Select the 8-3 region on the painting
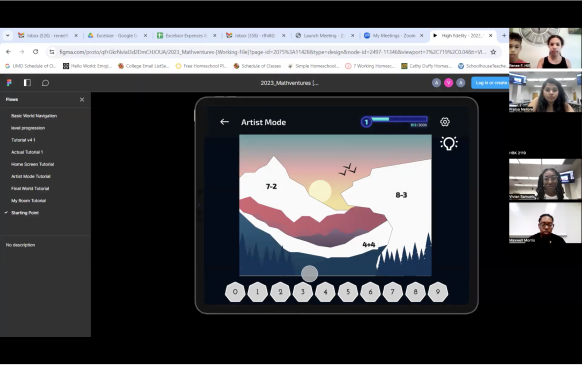 coord(401,195)
